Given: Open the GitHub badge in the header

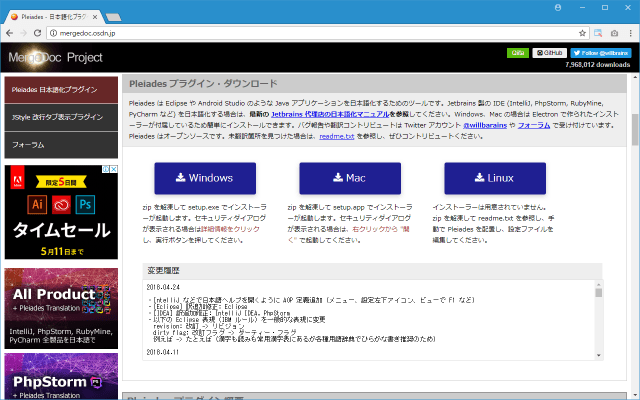Looking at the screenshot, I should [x=549, y=53].
